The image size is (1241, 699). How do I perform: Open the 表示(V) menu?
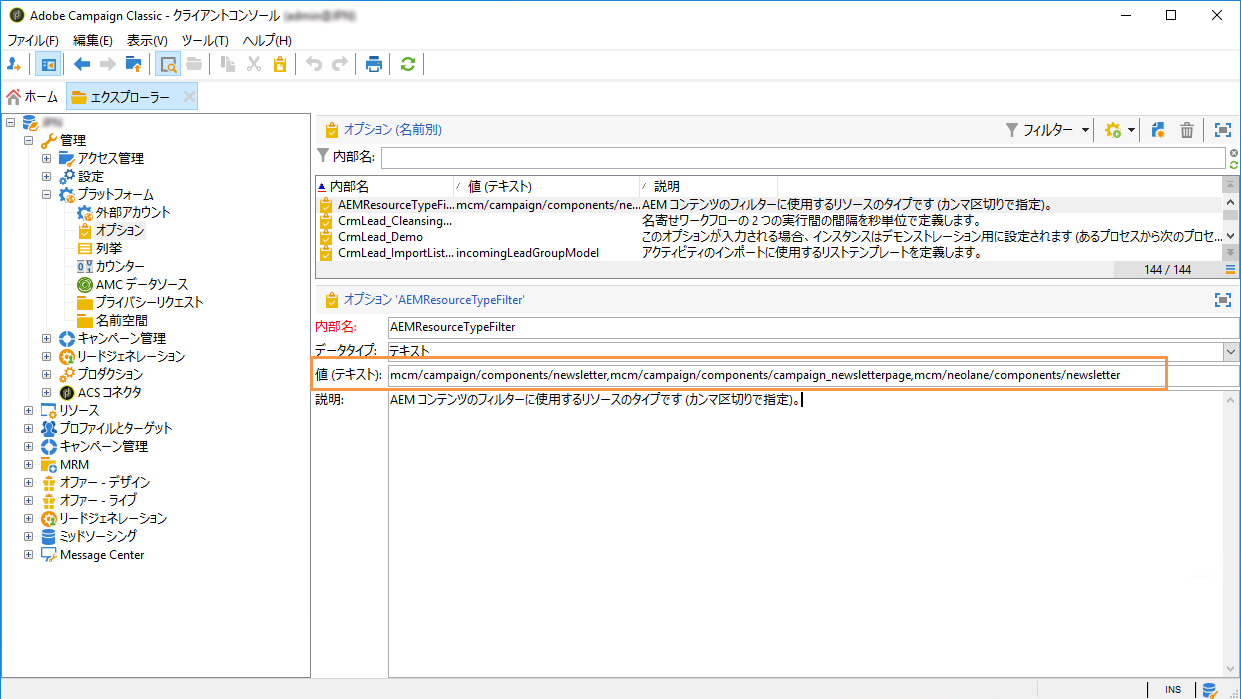(x=148, y=40)
